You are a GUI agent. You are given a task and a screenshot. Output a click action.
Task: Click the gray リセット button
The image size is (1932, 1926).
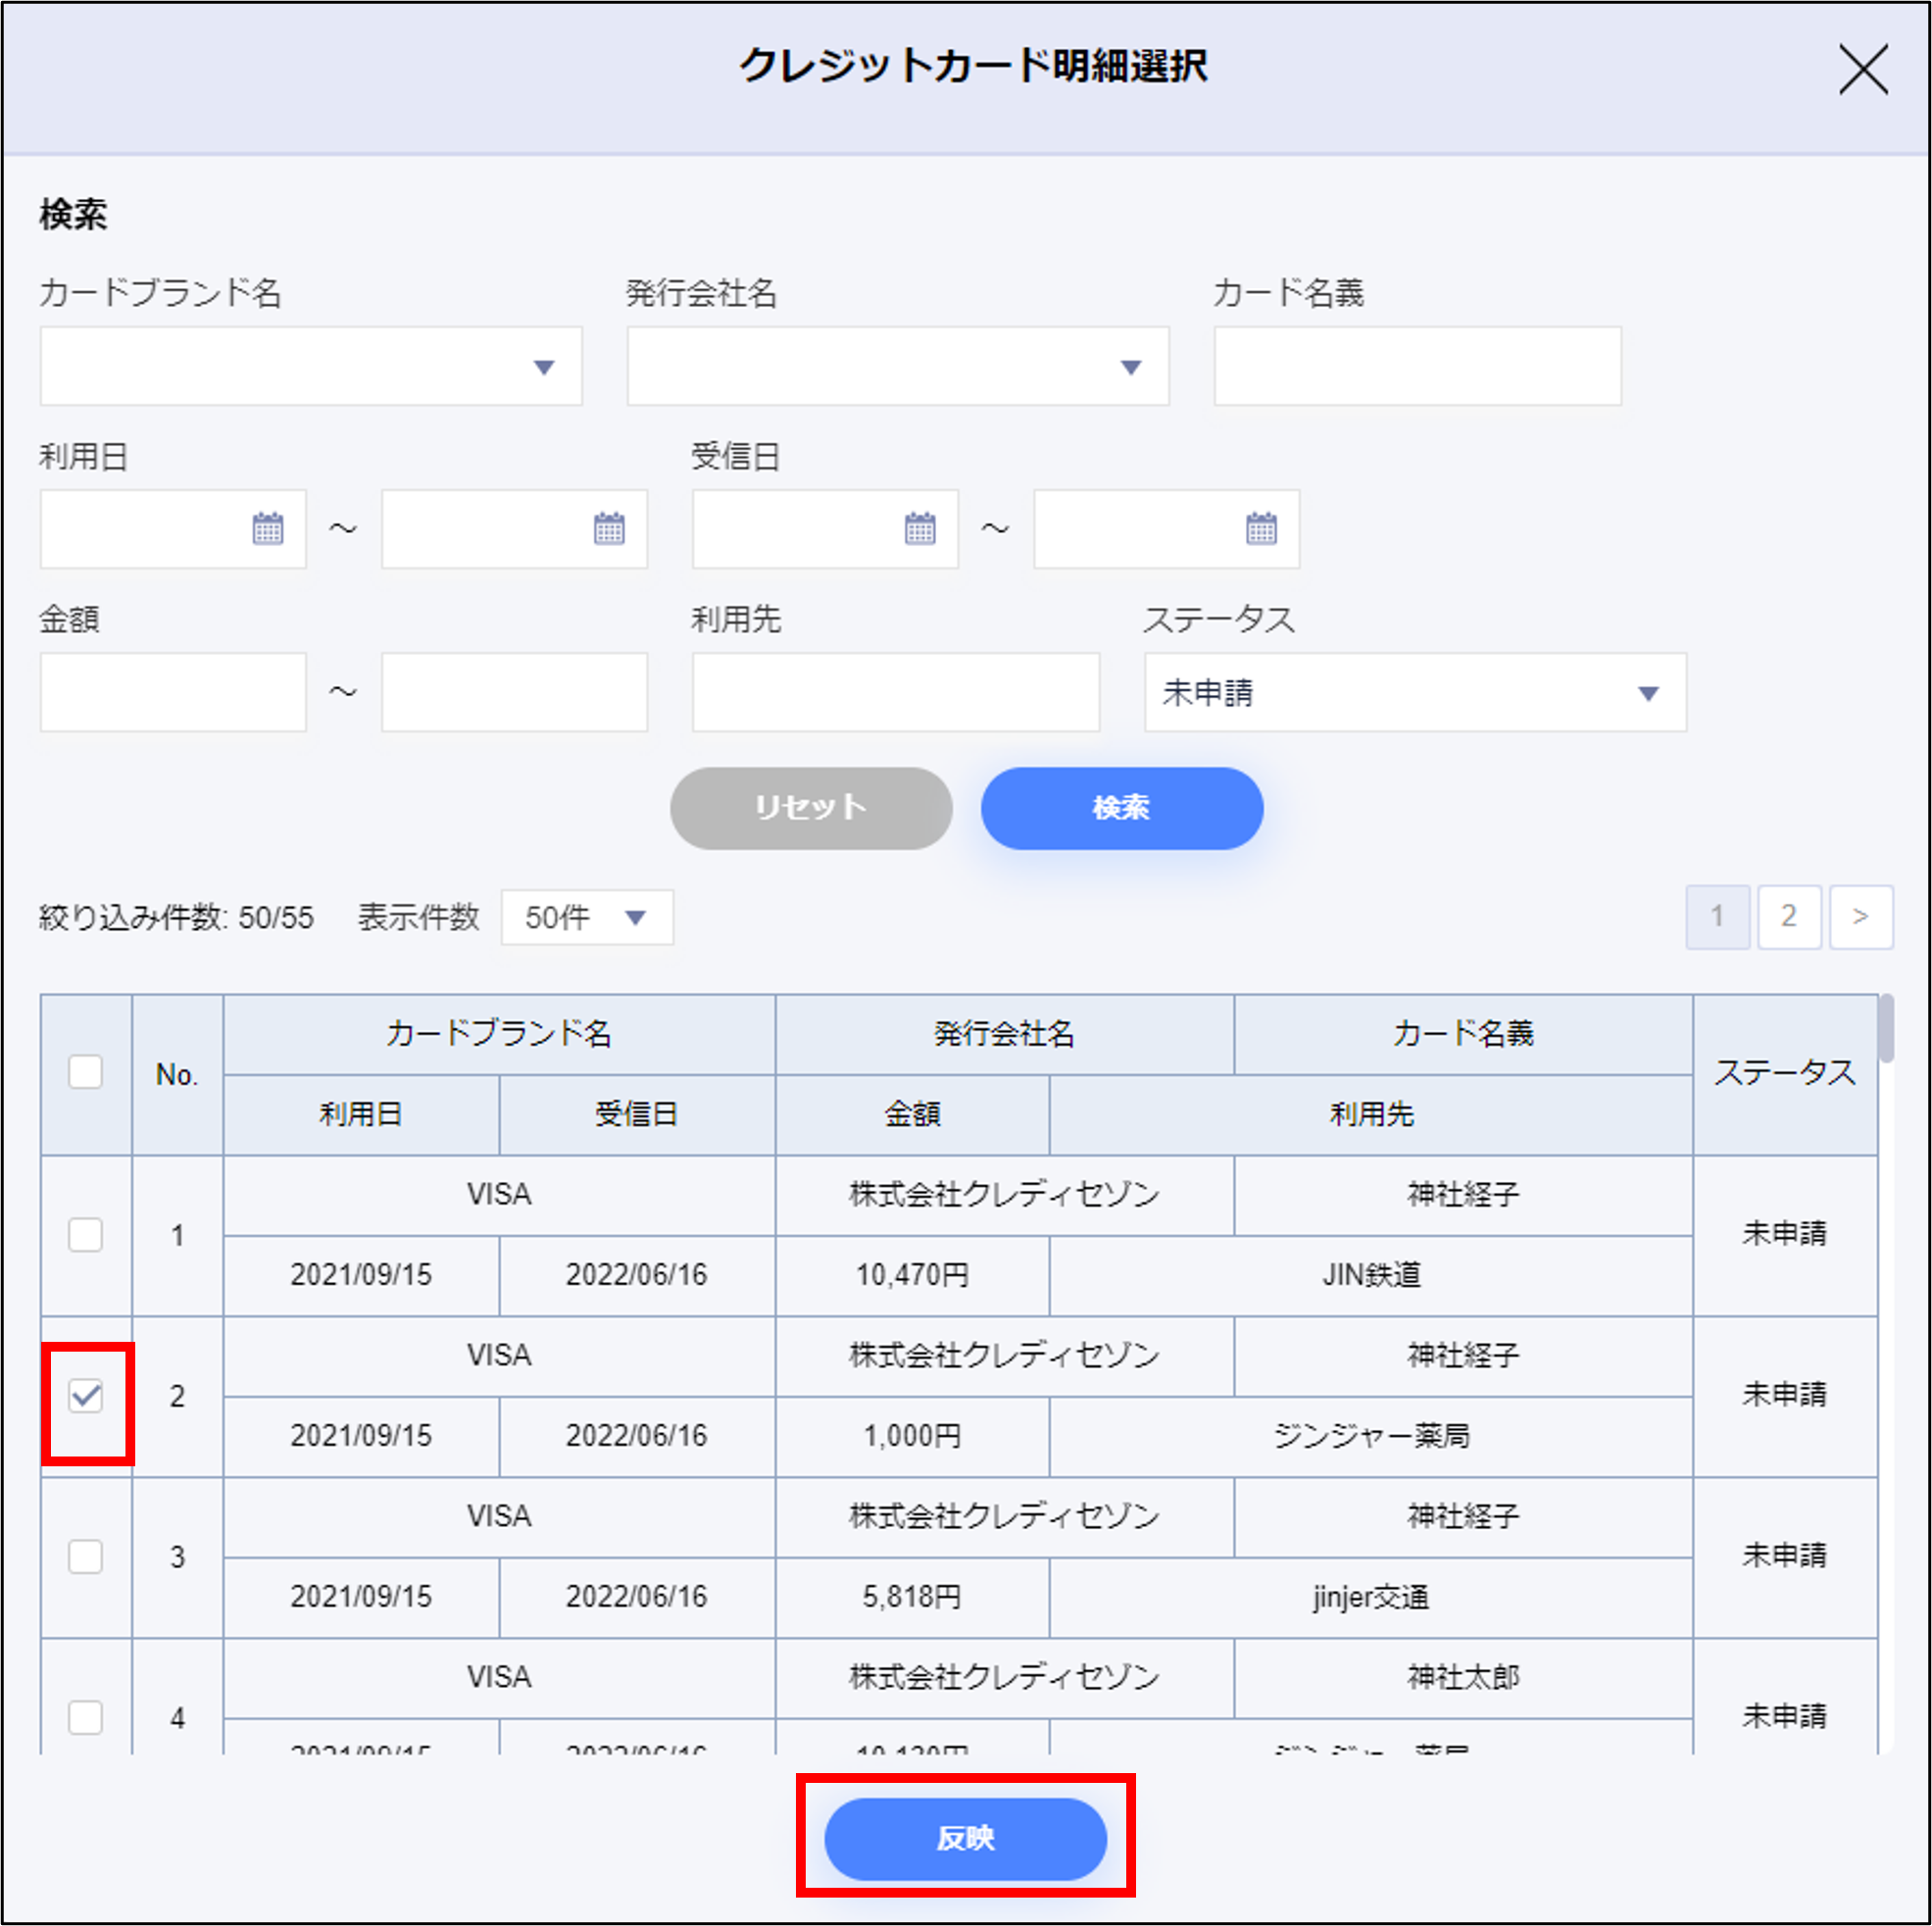pos(810,808)
